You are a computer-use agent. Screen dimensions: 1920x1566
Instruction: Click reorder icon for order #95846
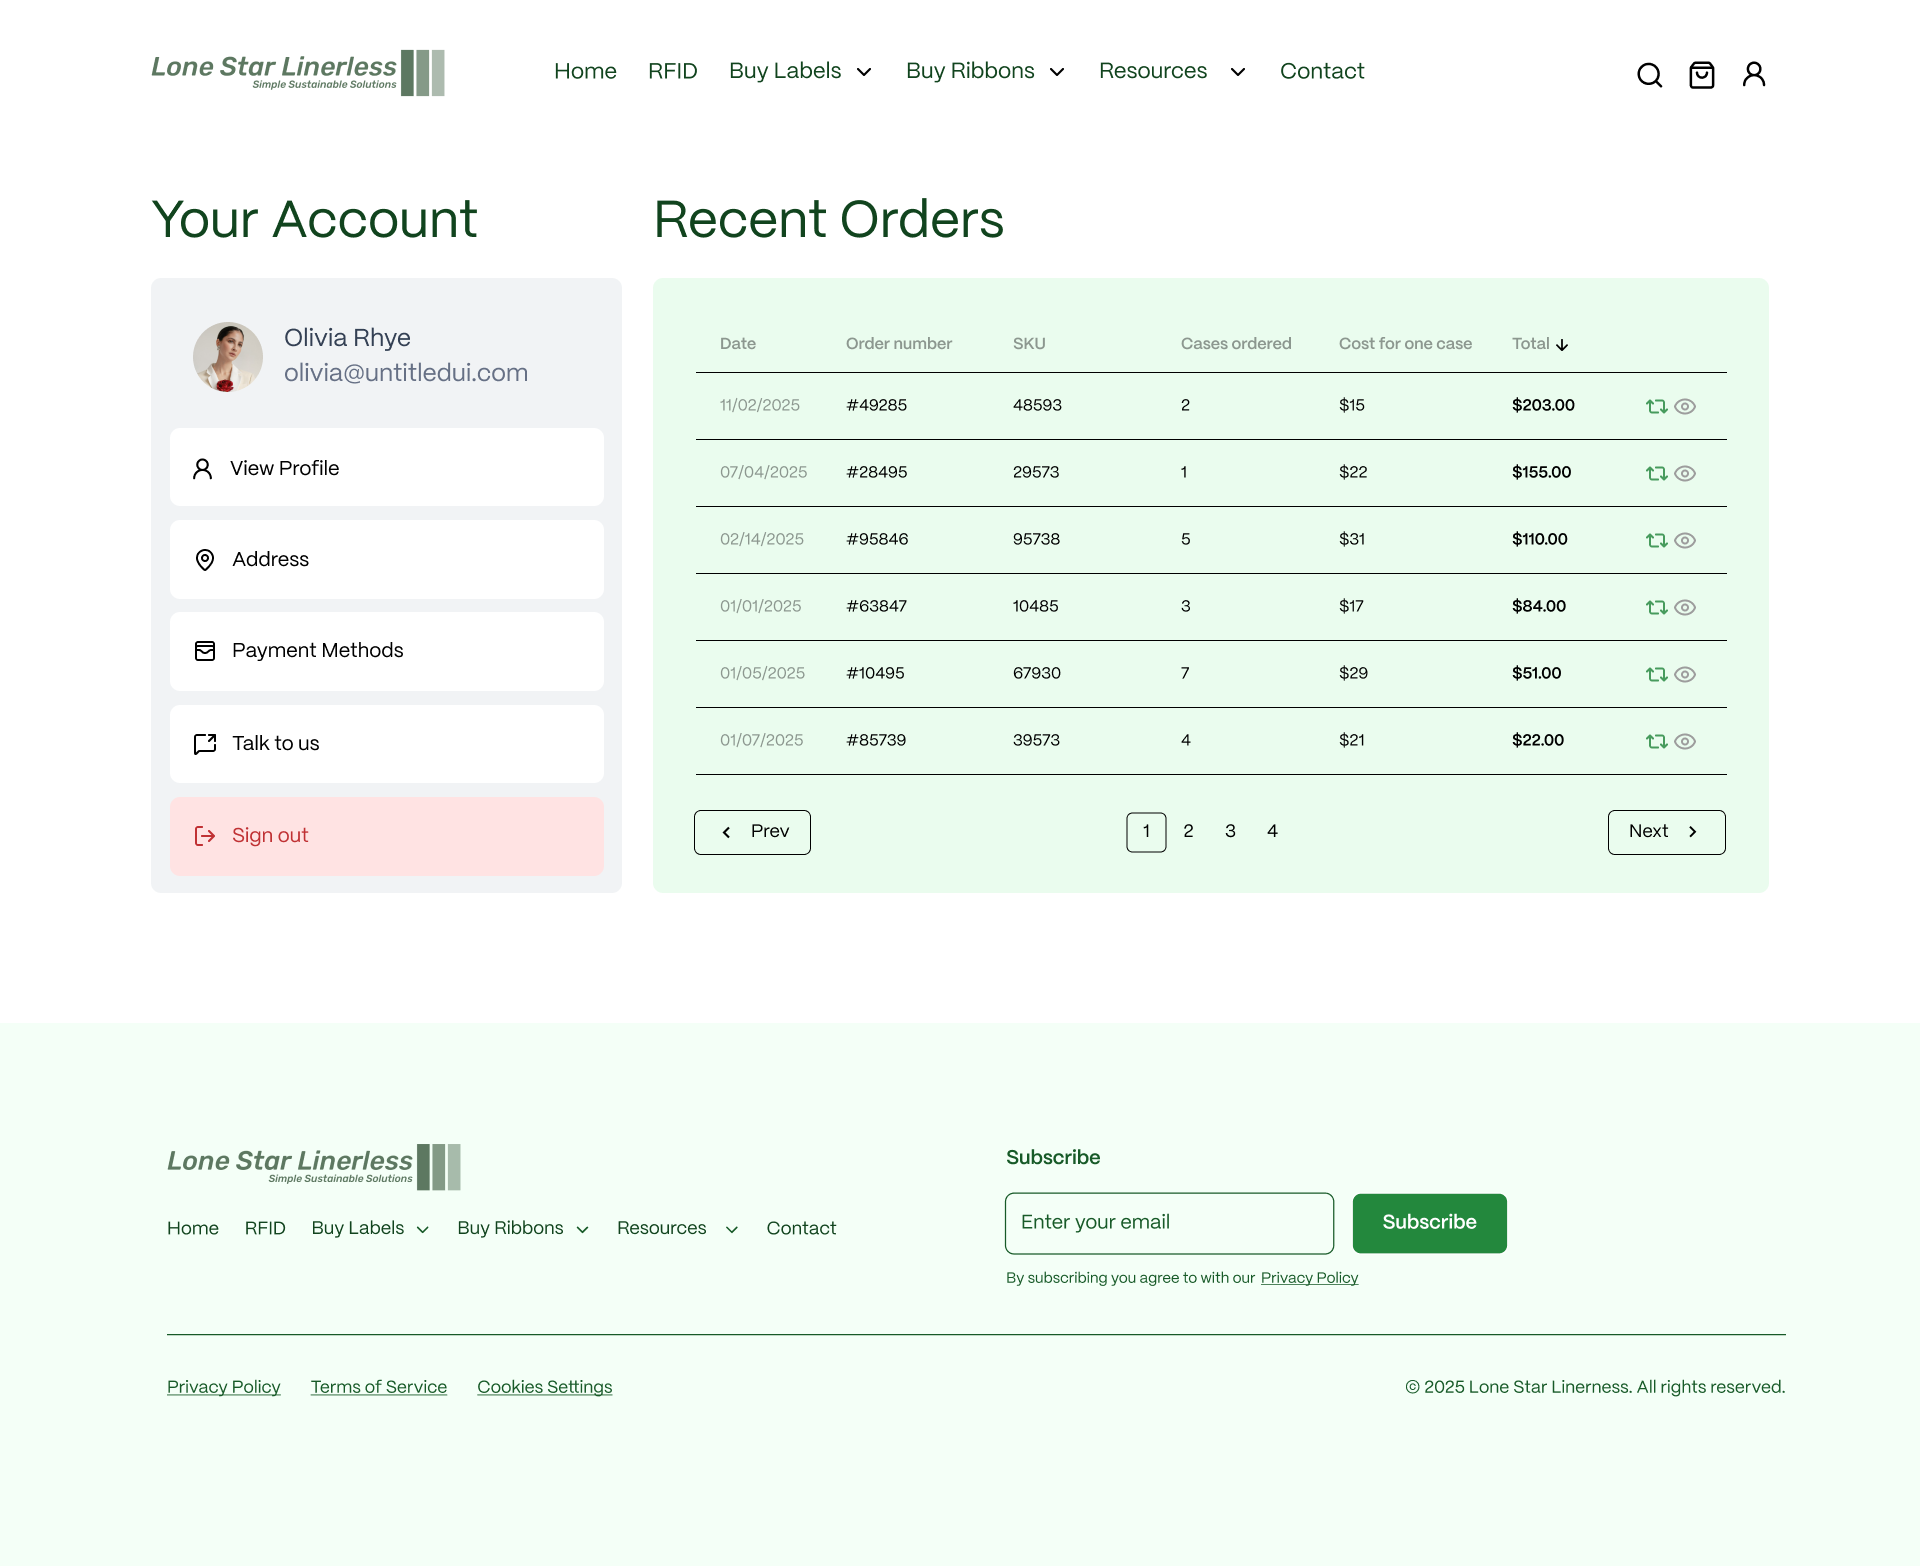(1656, 540)
